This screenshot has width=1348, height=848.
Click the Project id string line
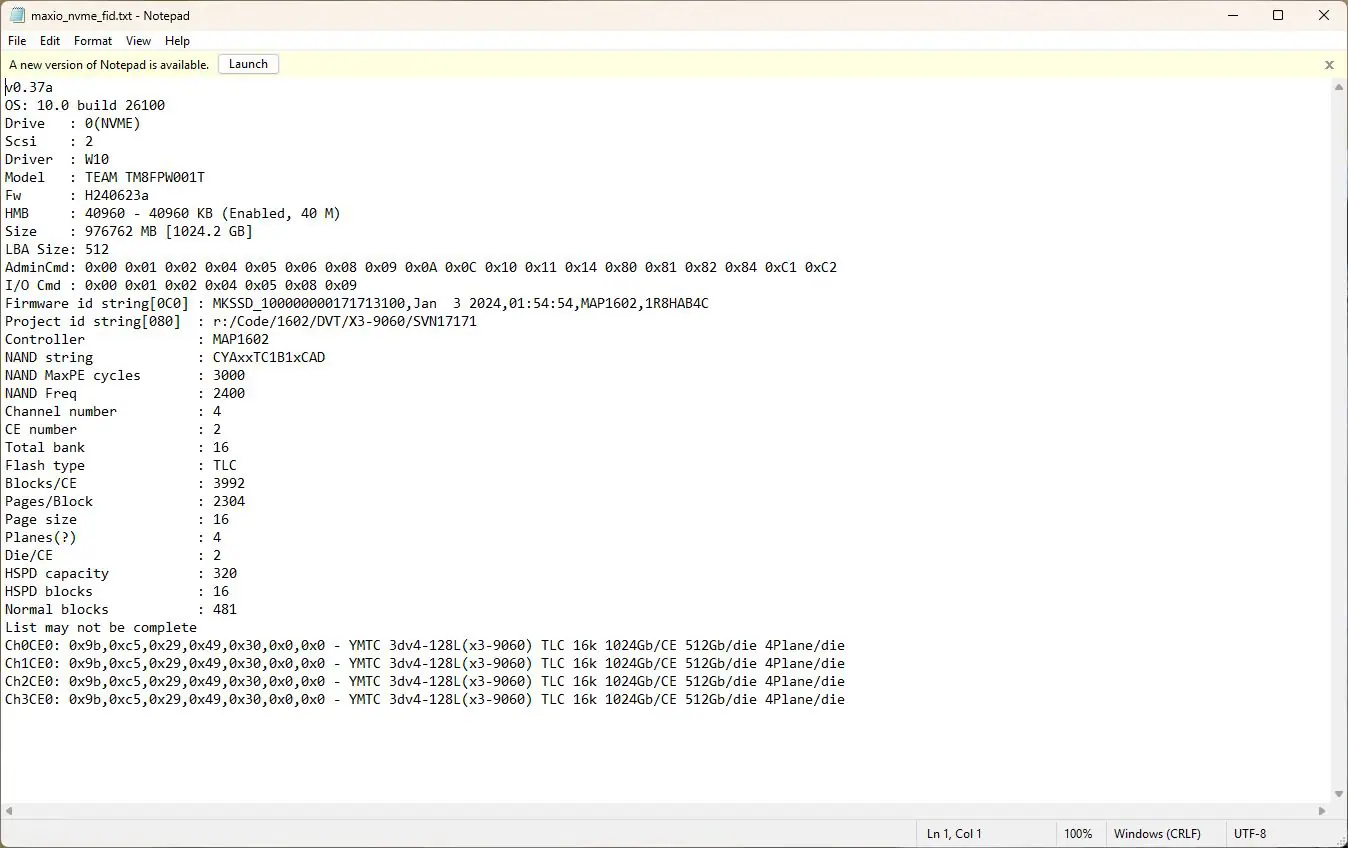click(x=241, y=321)
